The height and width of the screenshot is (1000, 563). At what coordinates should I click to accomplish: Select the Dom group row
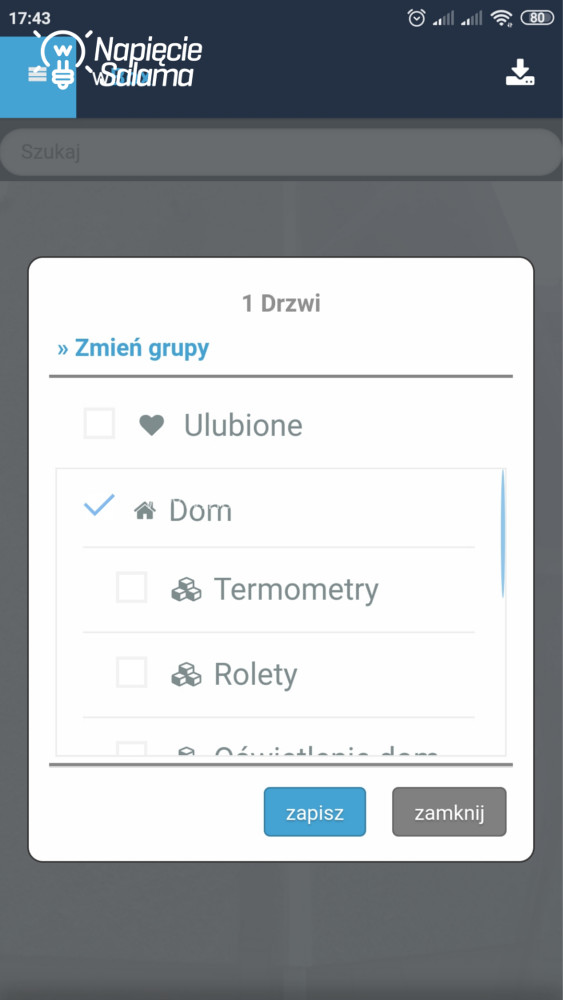pos(279,509)
